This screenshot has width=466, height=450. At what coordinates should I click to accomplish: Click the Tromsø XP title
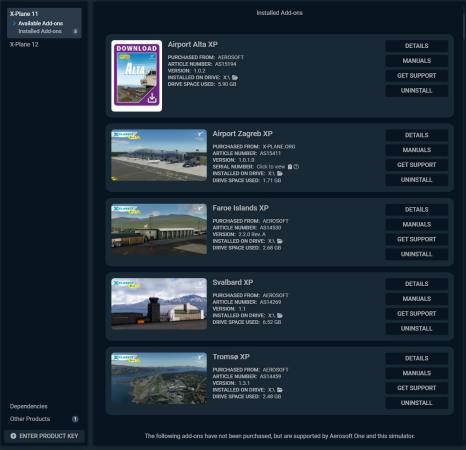click(231, 357)
